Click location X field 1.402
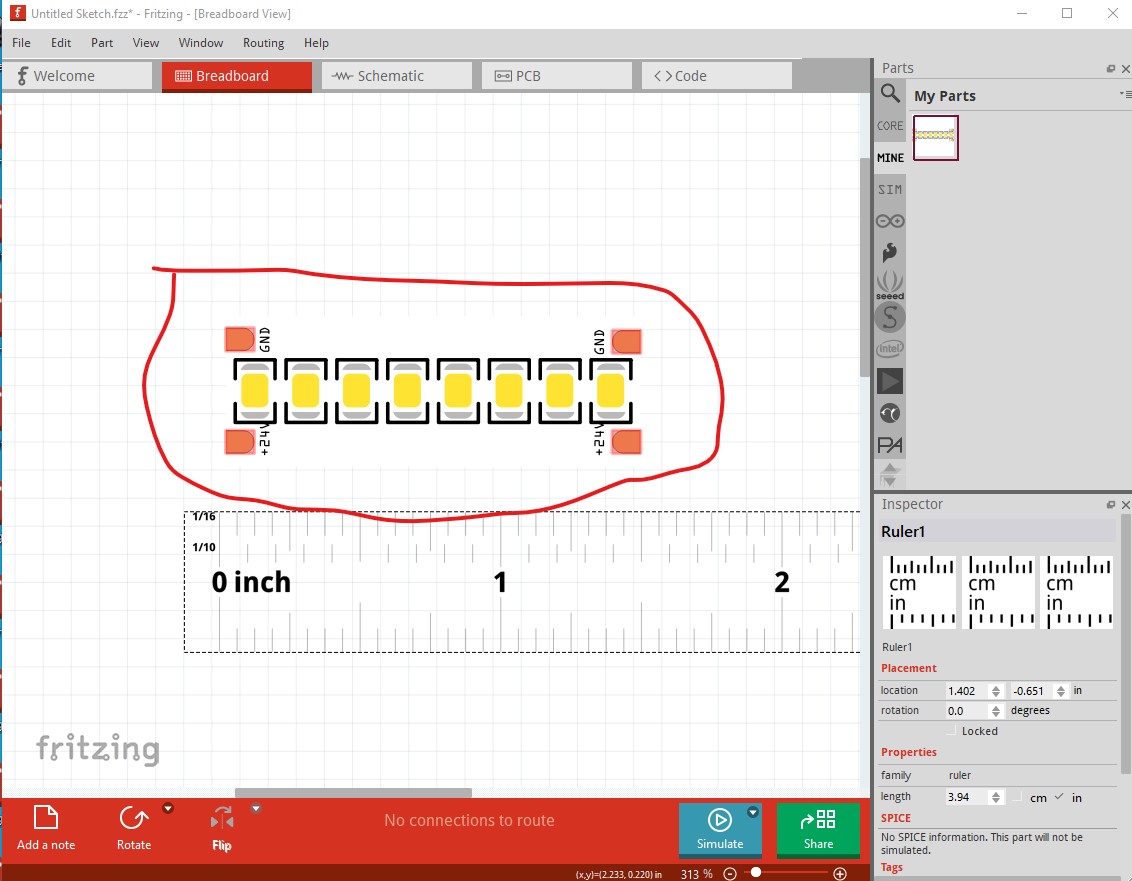The height and width of the screenshot is (881, 1132). (966, 691)
